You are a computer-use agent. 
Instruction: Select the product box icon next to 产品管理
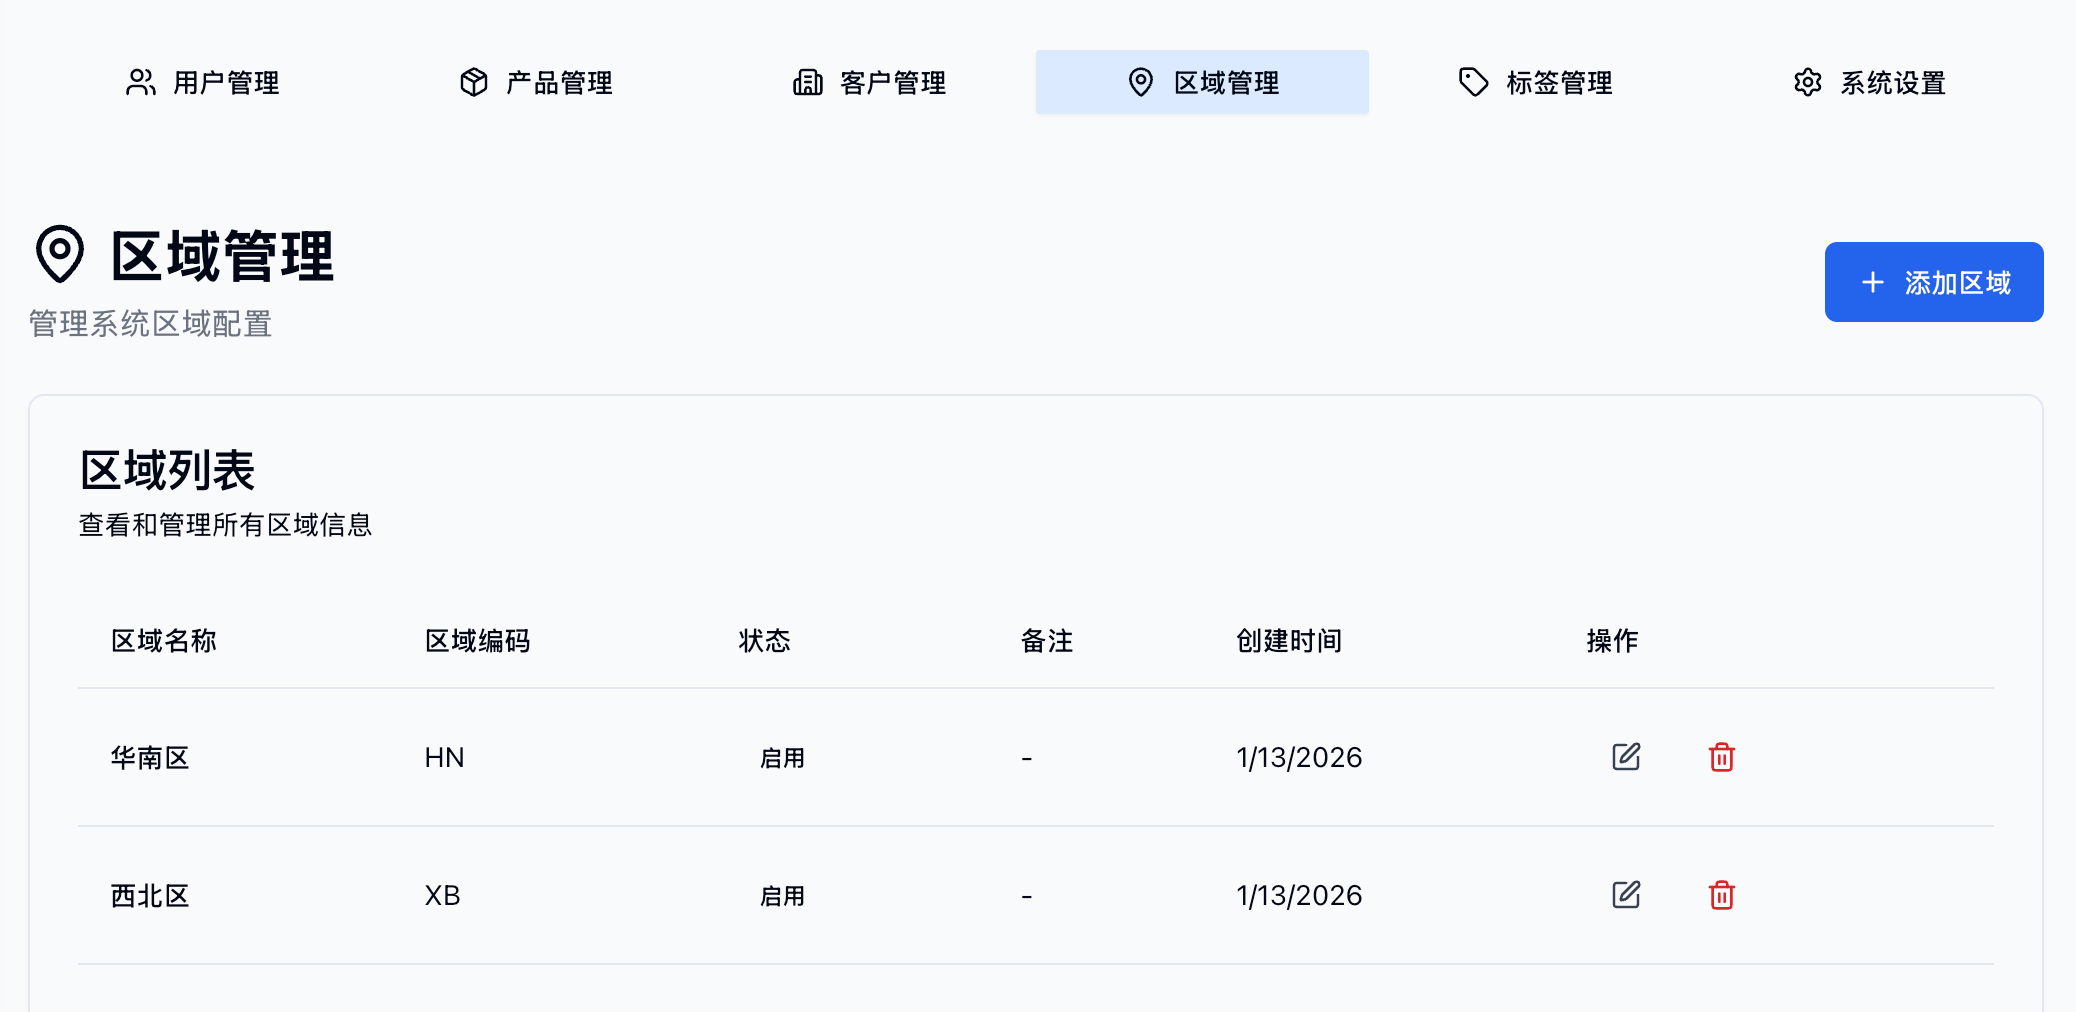pyautogui.click(x=473, y=82)
